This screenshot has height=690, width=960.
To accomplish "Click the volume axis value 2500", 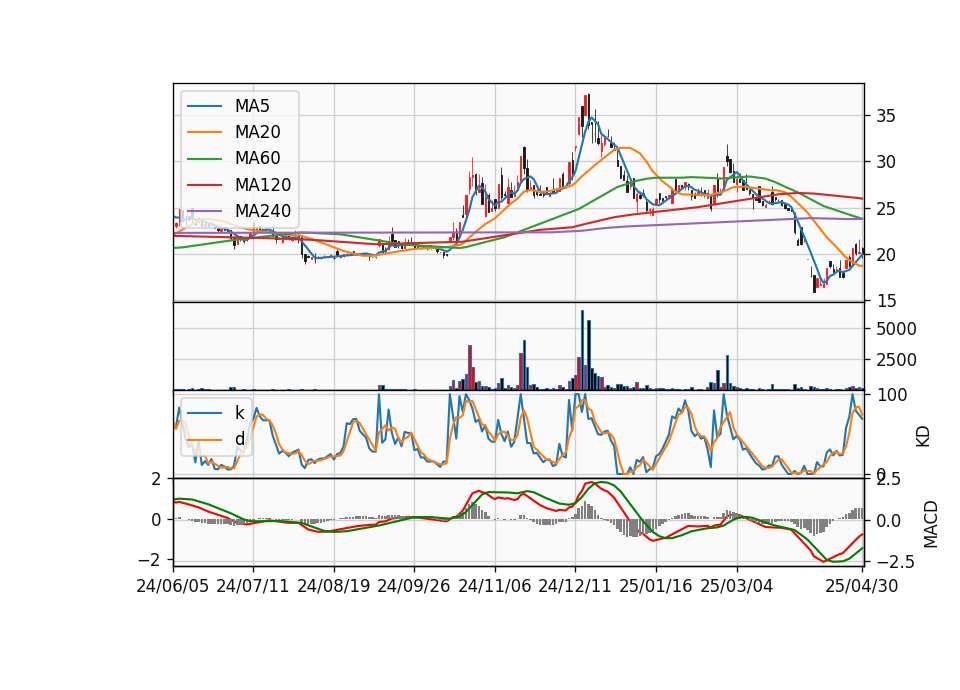I will (x=896, y=360).
